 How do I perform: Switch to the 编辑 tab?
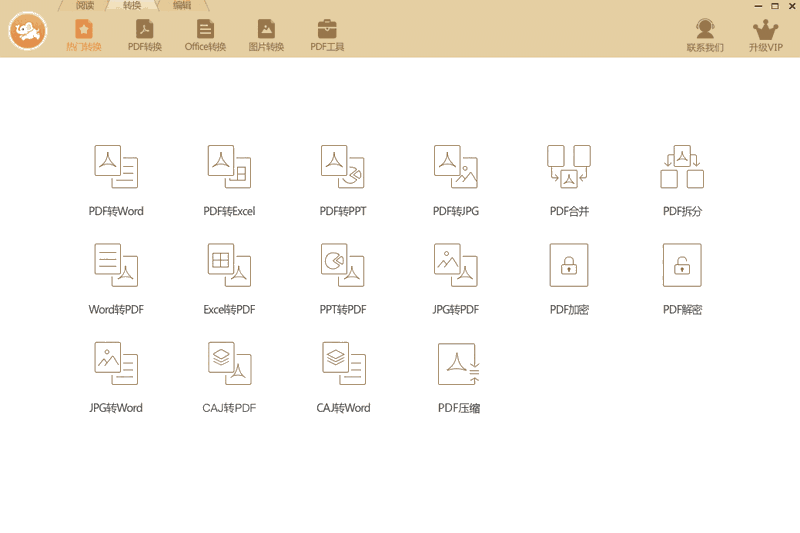coord(181,6)
